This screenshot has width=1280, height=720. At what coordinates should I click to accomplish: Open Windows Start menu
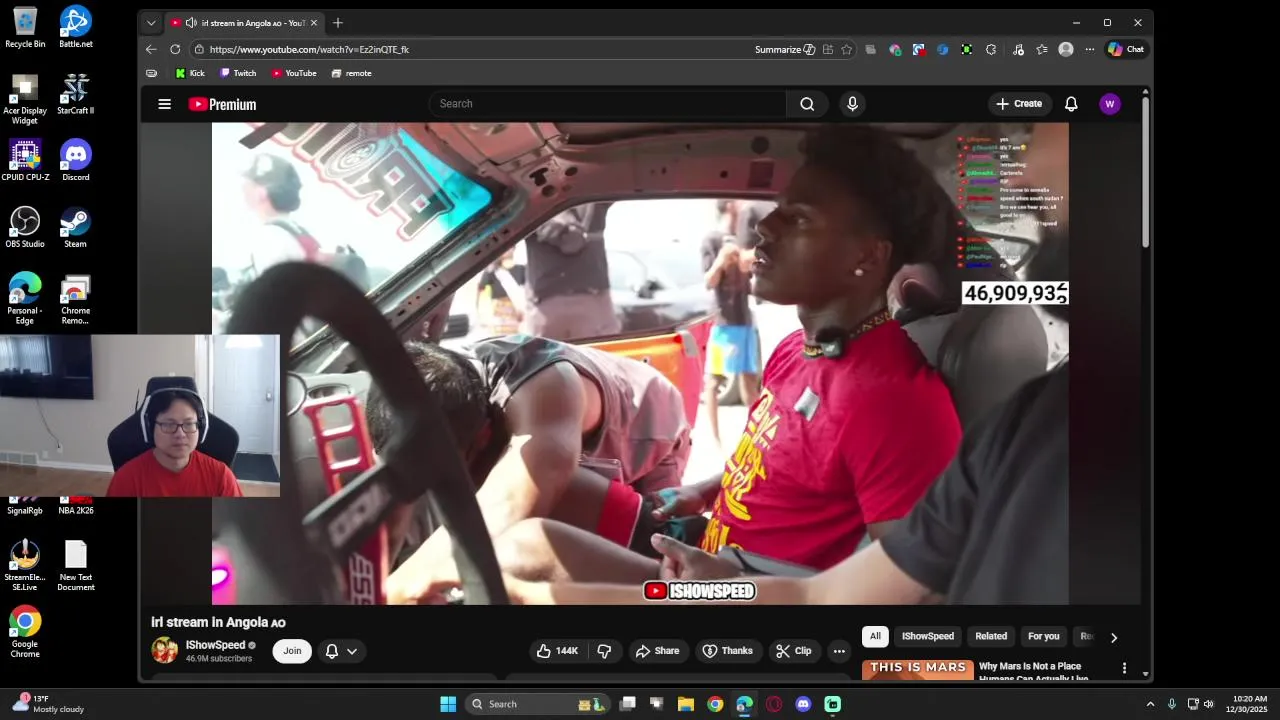click(x=448, y=704)
